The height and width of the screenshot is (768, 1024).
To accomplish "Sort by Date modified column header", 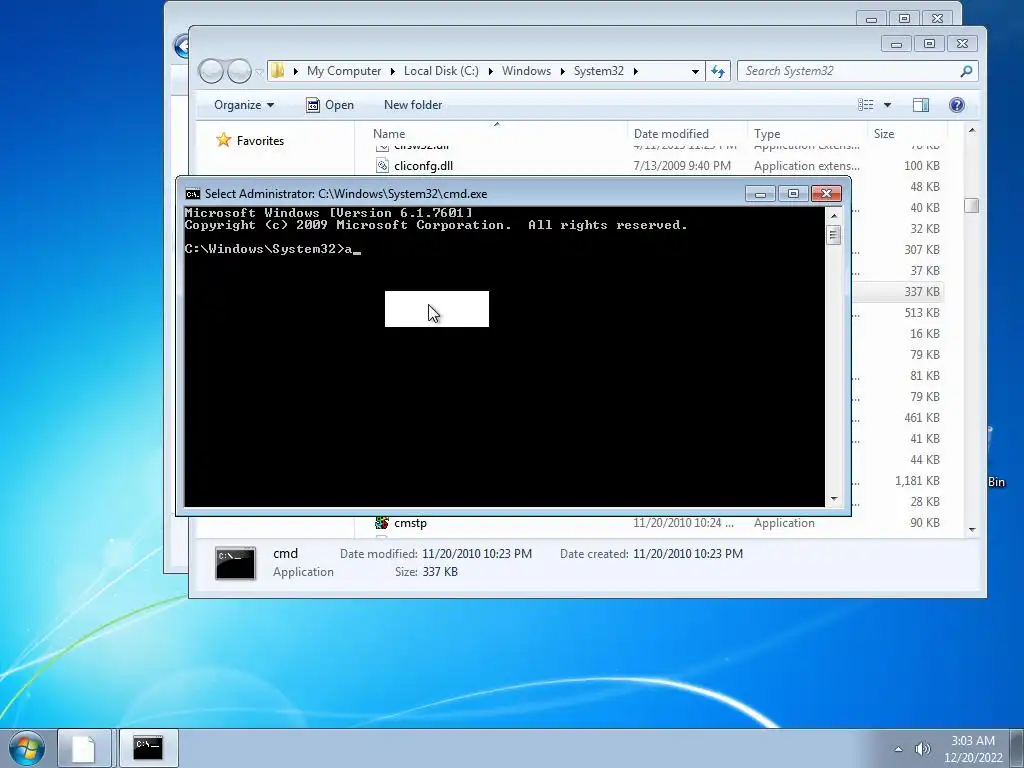I will [671, 134].
